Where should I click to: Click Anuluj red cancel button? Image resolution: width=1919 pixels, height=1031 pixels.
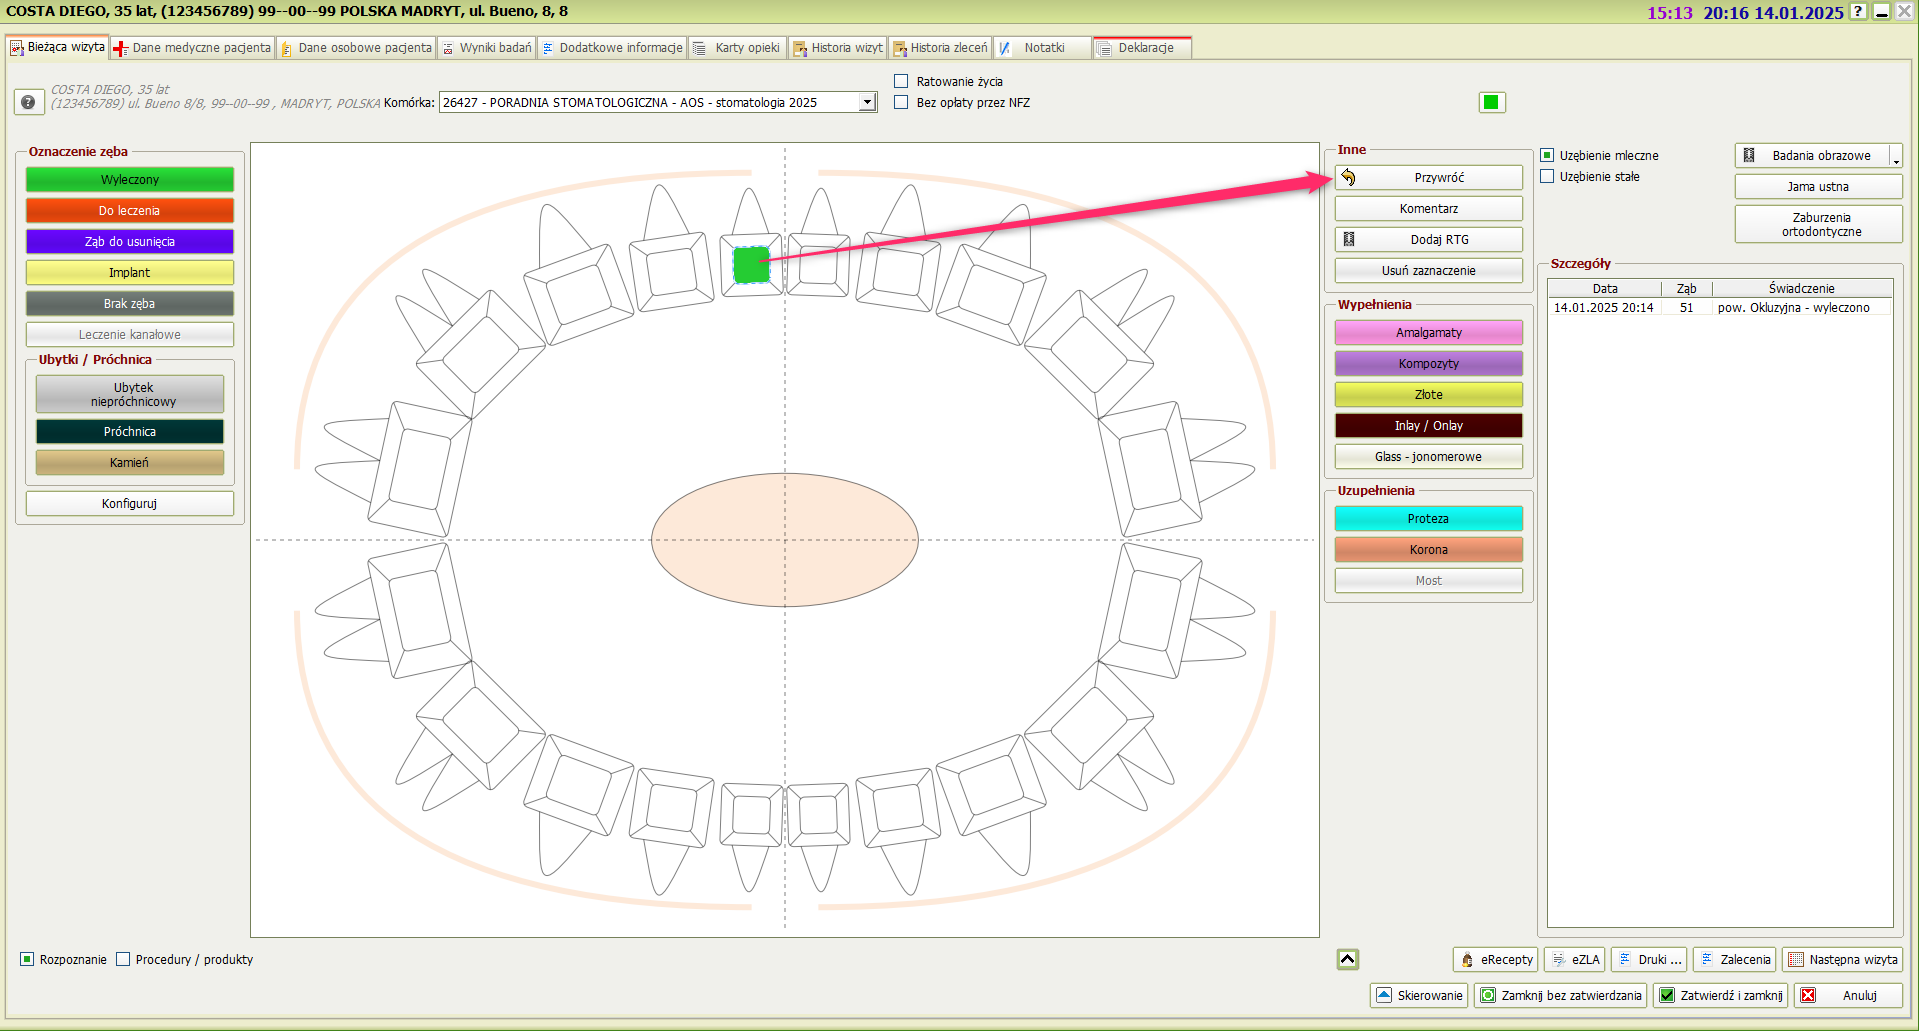tap(1846, 995)
